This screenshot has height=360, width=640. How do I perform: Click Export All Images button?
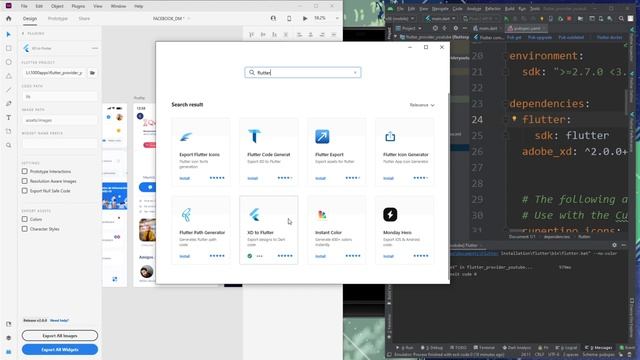tap(60, 336)
